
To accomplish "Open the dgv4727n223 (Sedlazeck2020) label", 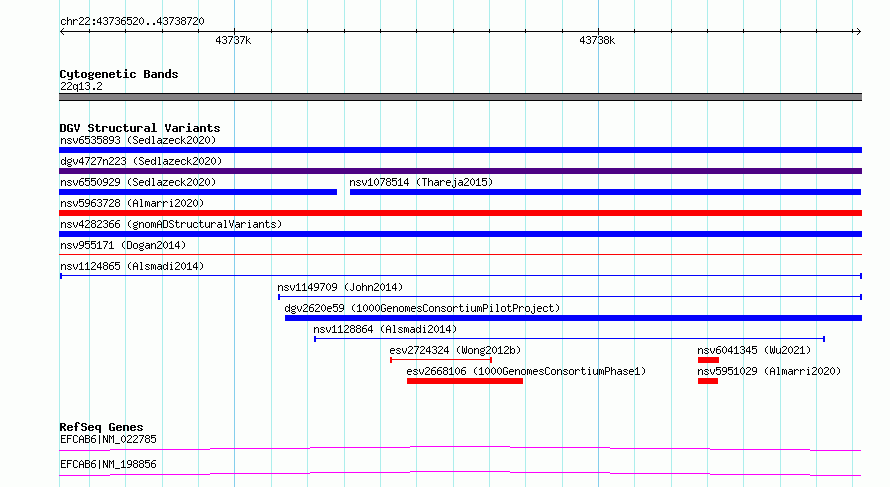I will click(141, 161).
